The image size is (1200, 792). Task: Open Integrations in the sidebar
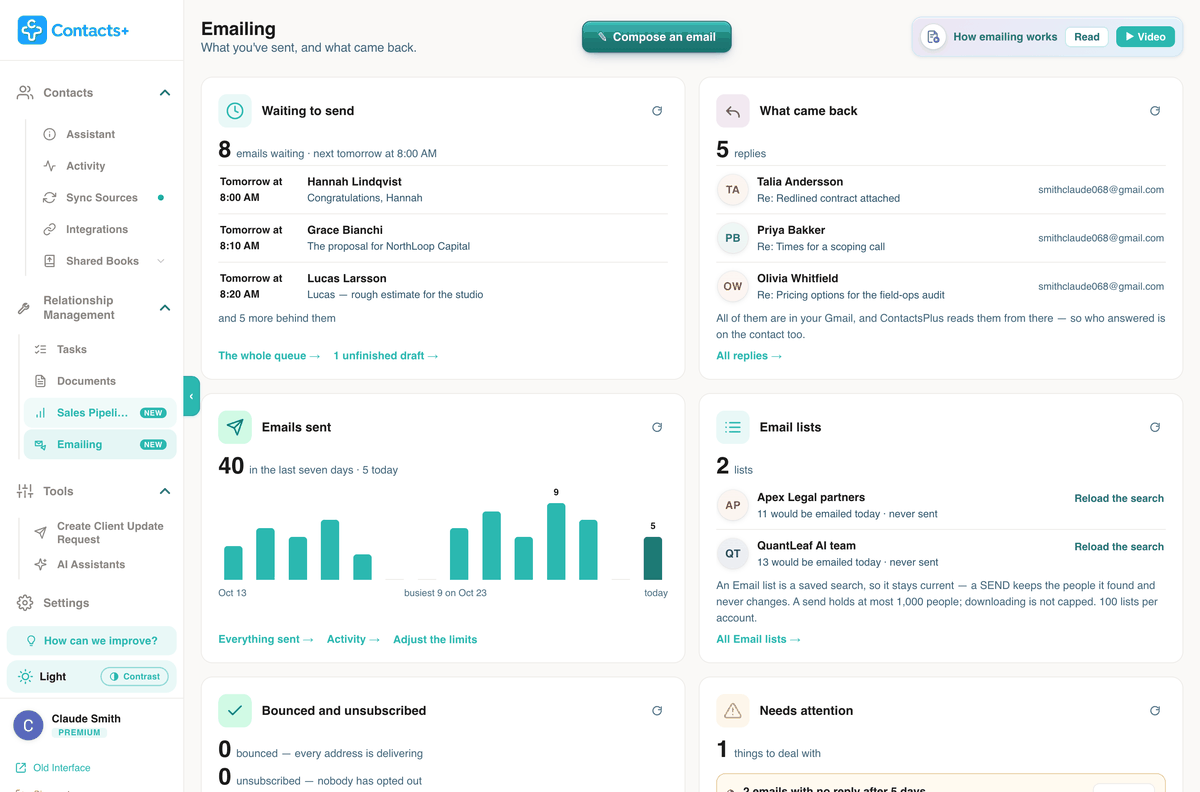98,229
